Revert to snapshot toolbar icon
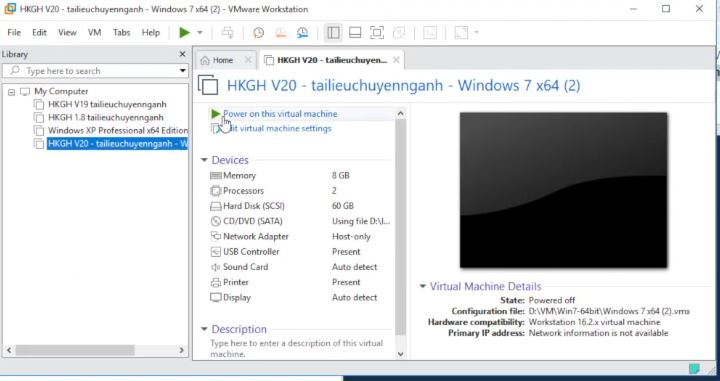The image size is (720, 381). click(x=281, y=33)
